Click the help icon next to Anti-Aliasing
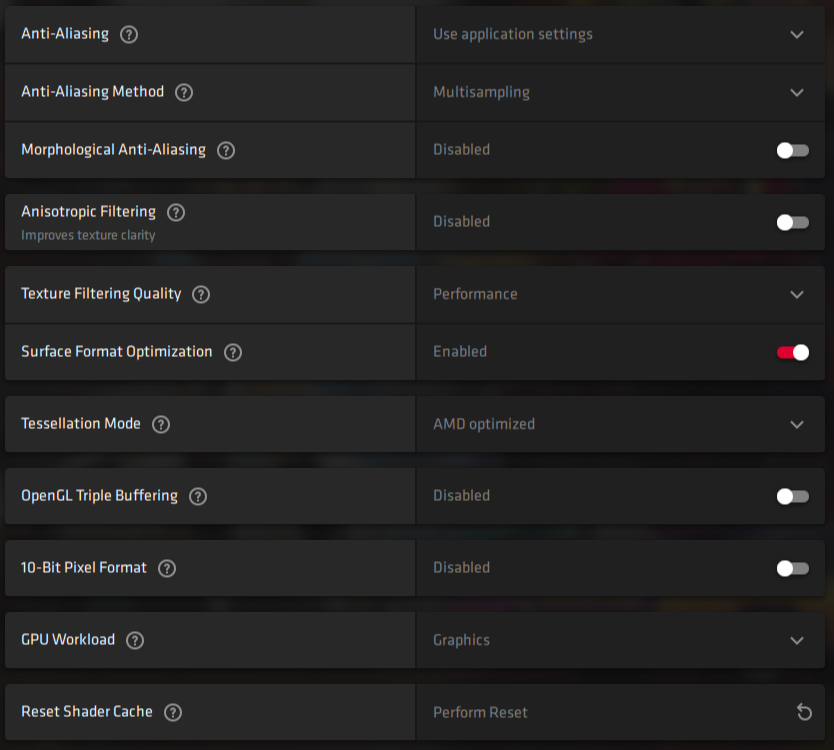 pyautogui.click(x=129, y=34)
